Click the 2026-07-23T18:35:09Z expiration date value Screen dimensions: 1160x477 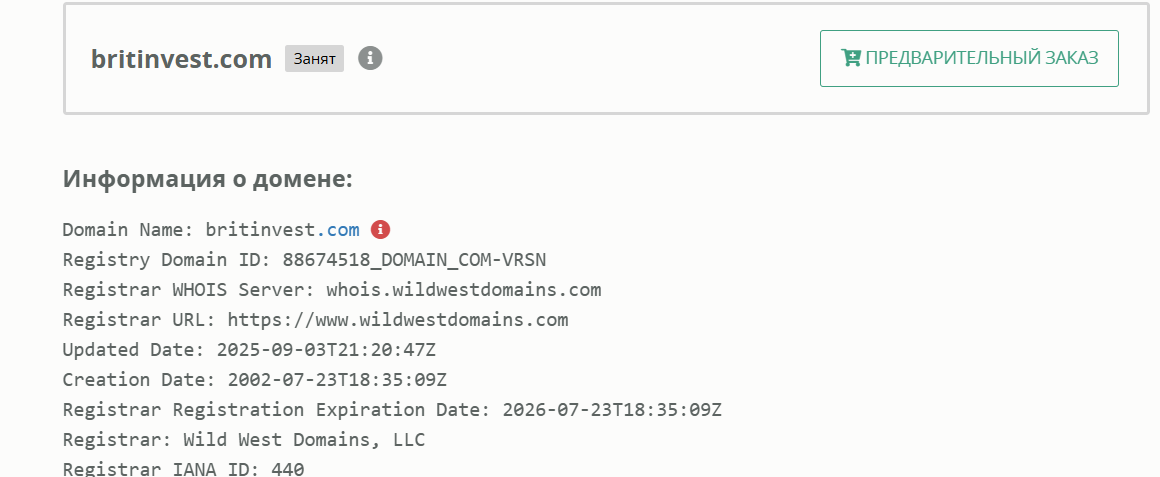click(612, 410)
